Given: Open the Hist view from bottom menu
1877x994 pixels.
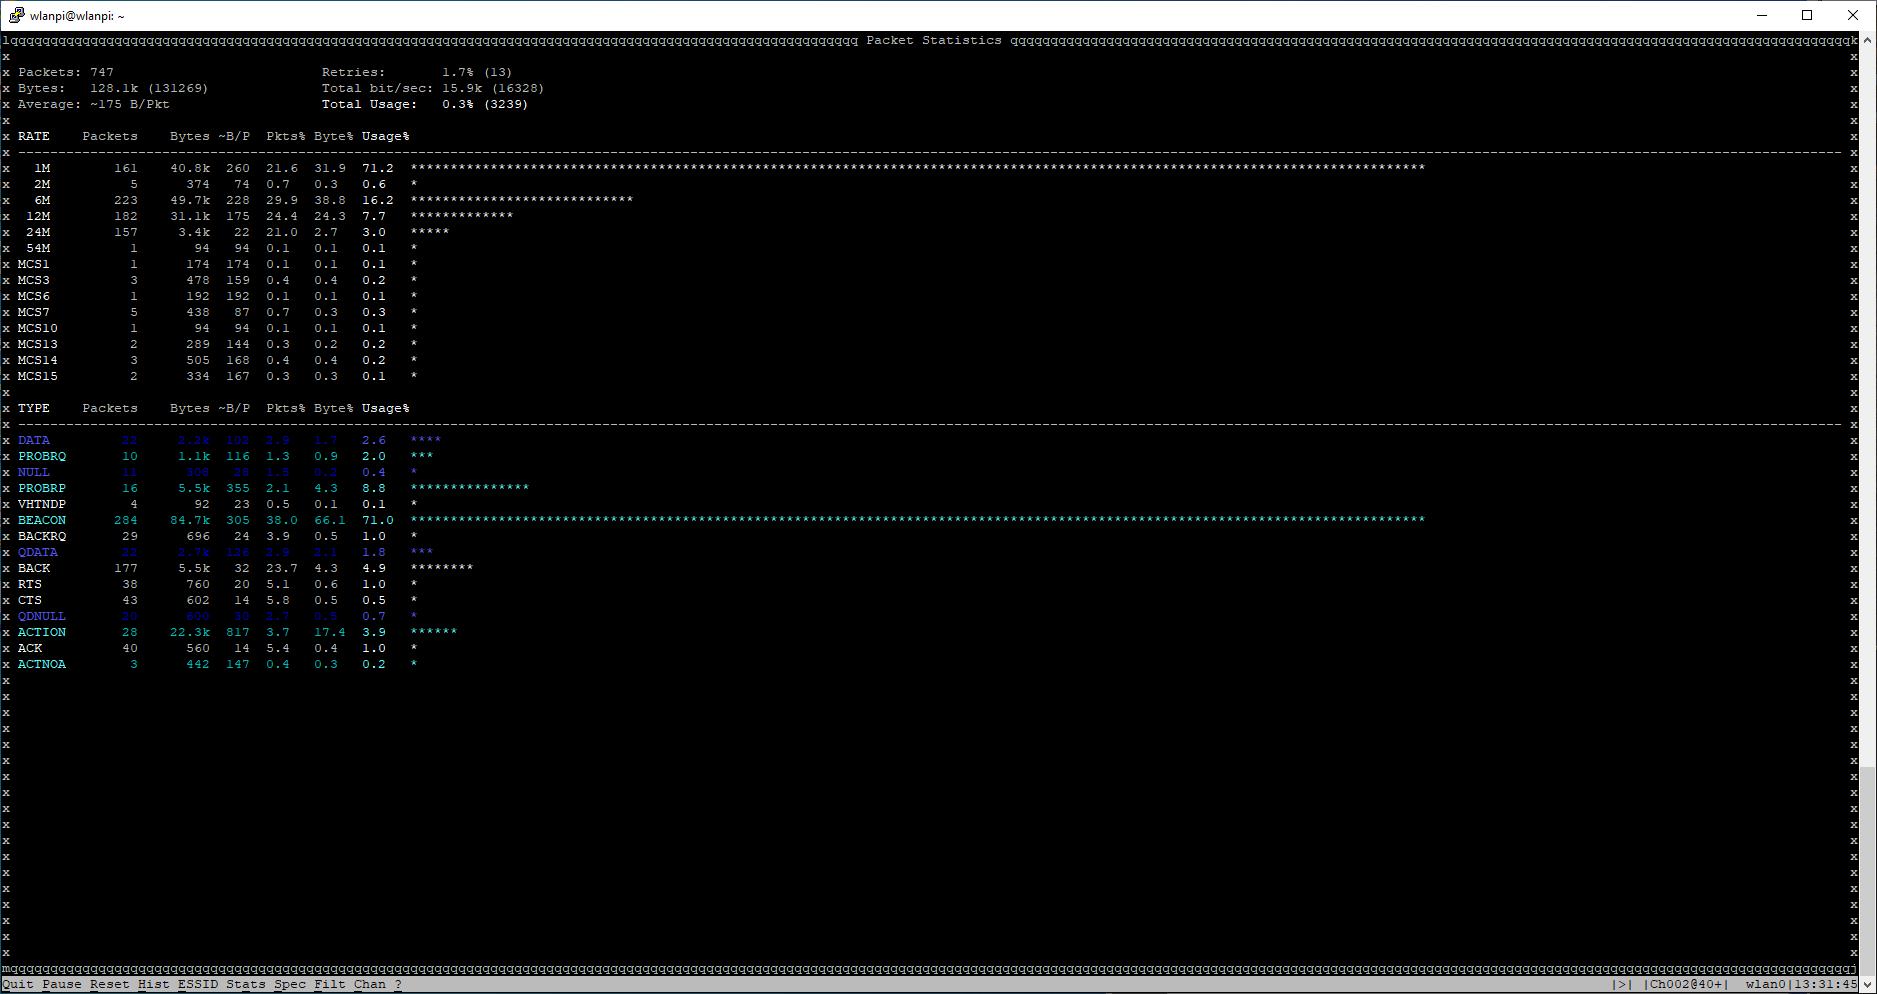Looking at the screenshot, I should [154, 984].
